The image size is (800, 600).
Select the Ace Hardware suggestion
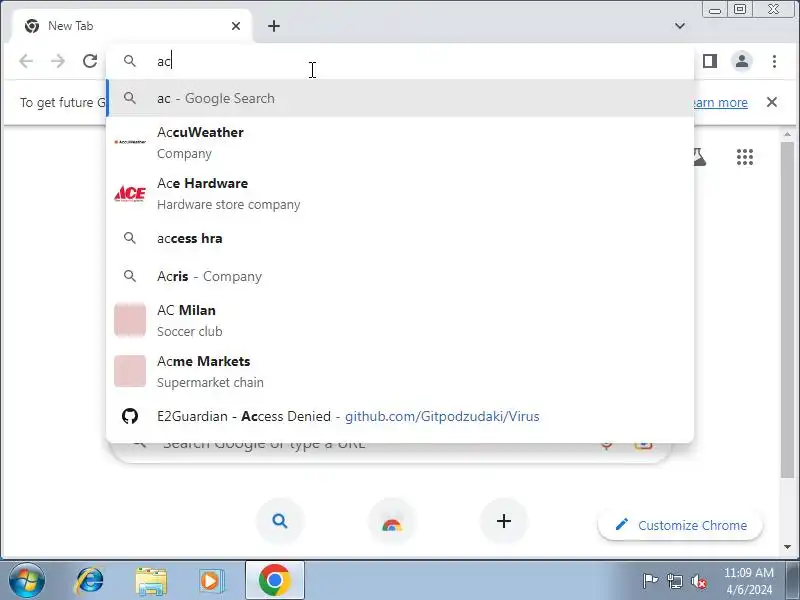[400, 193]
